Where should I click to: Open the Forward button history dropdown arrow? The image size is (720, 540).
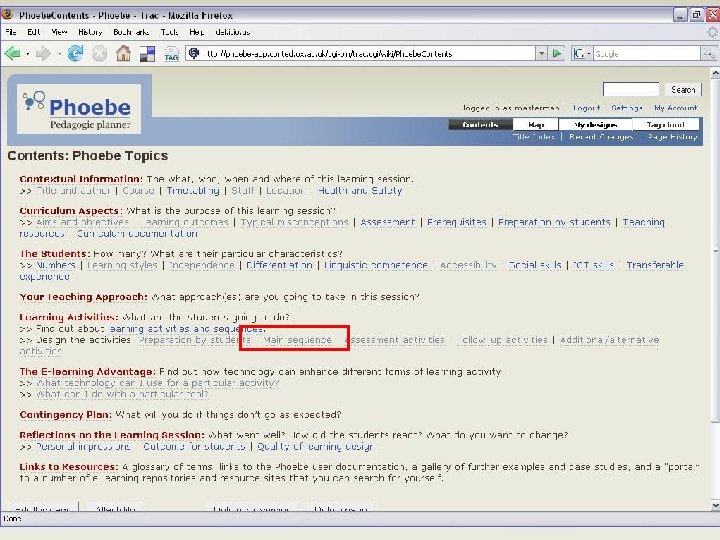(x=59, y=54)
